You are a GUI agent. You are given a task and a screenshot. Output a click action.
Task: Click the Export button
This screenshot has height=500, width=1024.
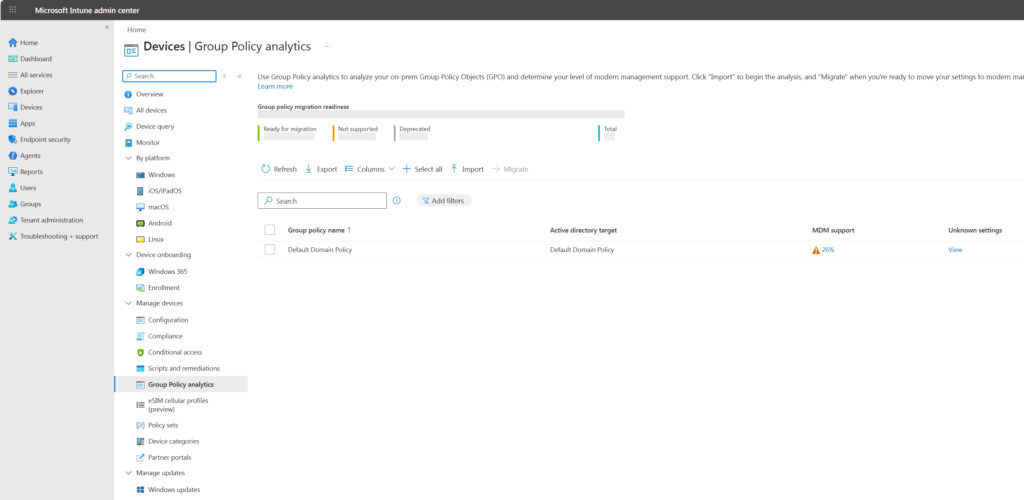pyautogui.click(x=321, y=169)
